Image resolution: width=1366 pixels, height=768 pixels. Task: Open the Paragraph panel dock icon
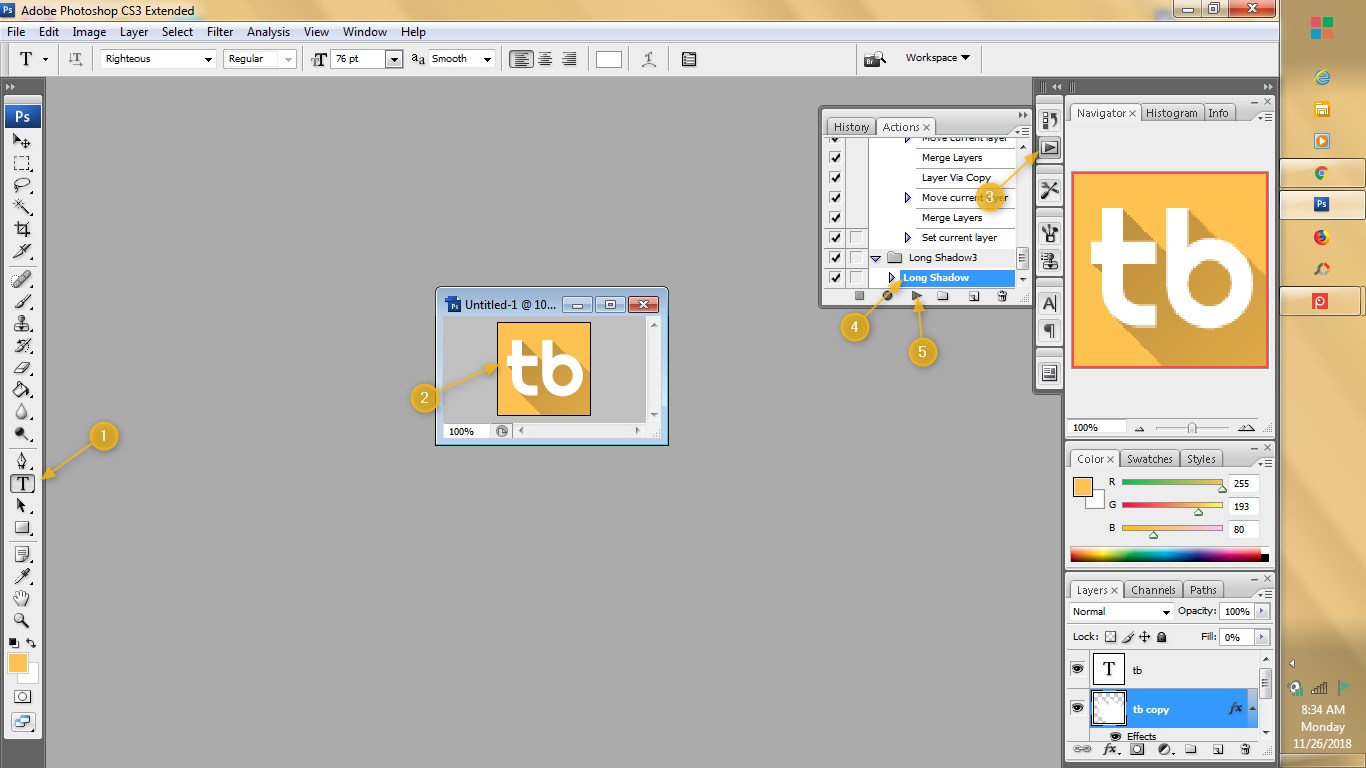point(1049,329)
